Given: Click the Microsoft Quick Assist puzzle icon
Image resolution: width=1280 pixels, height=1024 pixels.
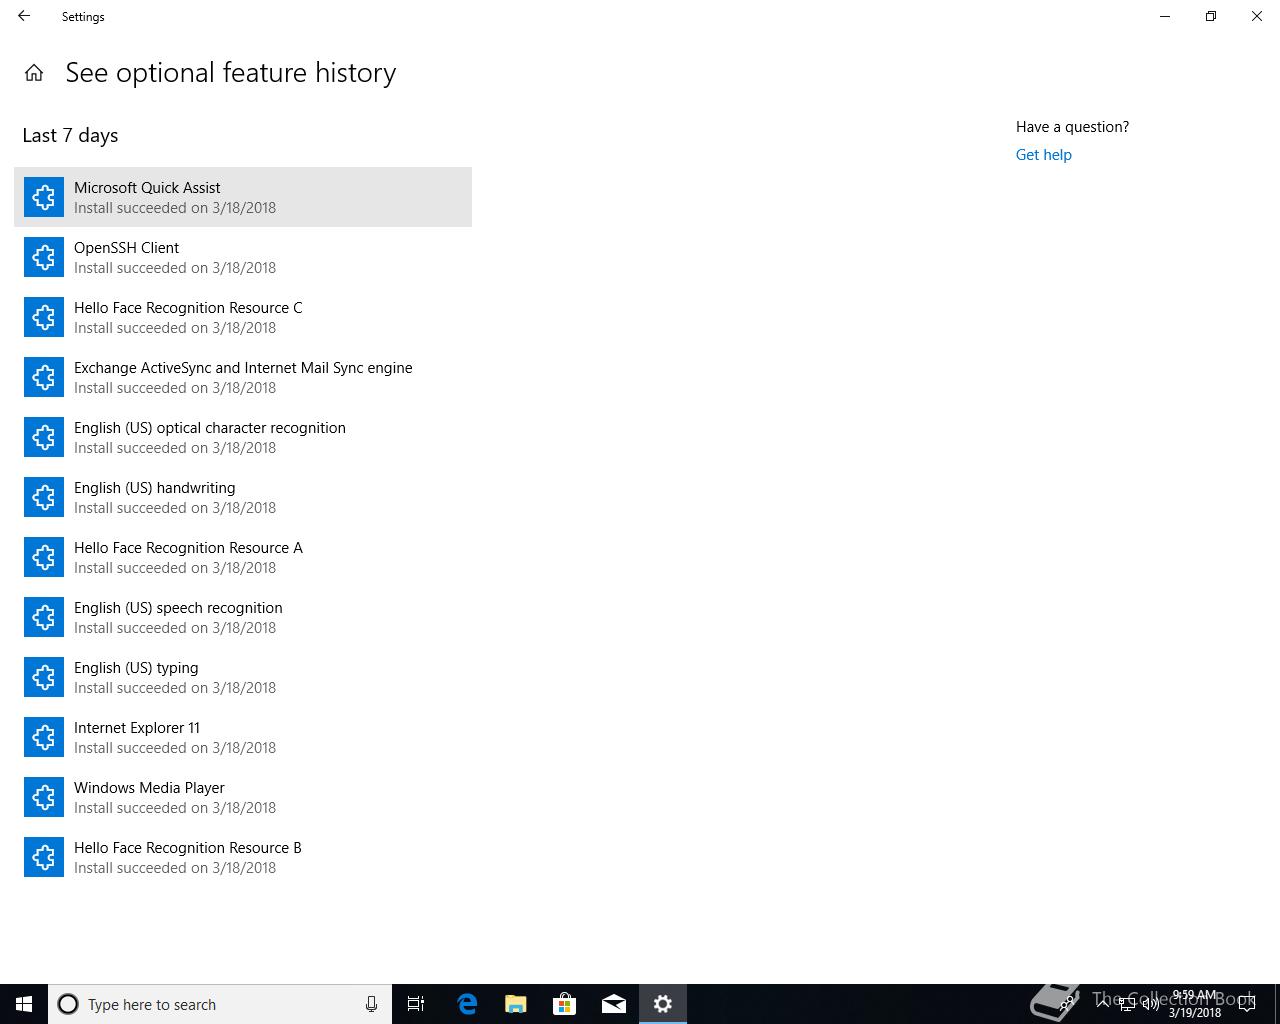Looking at the screenshot, I should (44, 197).
